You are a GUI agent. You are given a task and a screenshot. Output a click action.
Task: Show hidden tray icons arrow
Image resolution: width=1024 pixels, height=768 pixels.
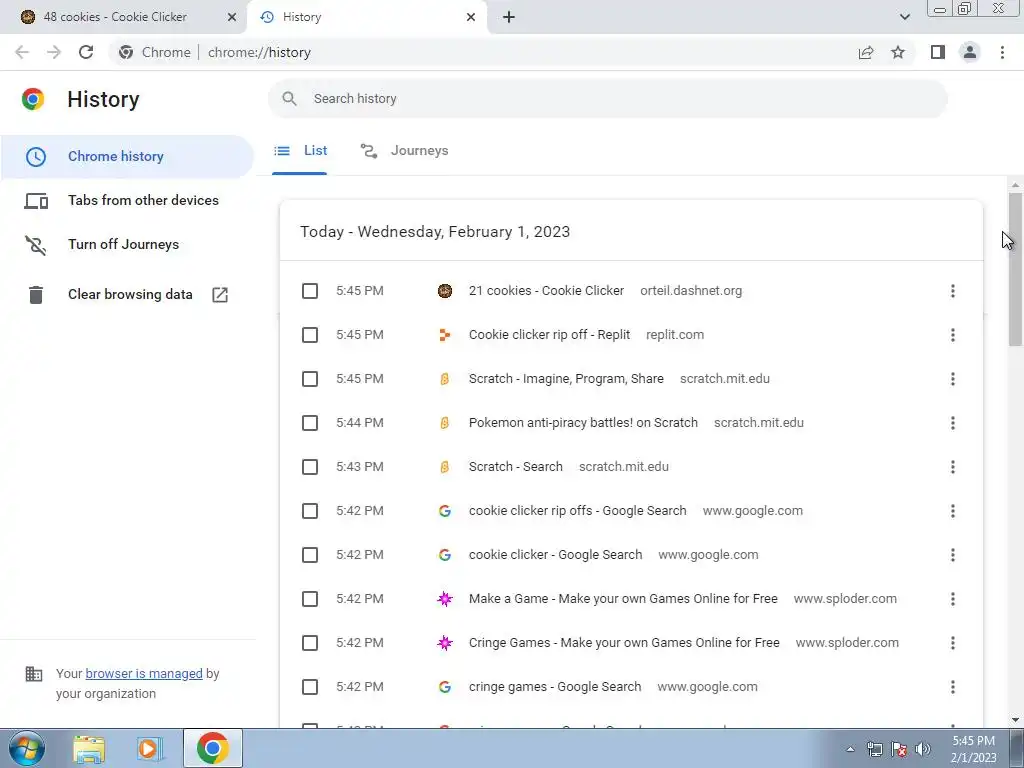(850, 749)
